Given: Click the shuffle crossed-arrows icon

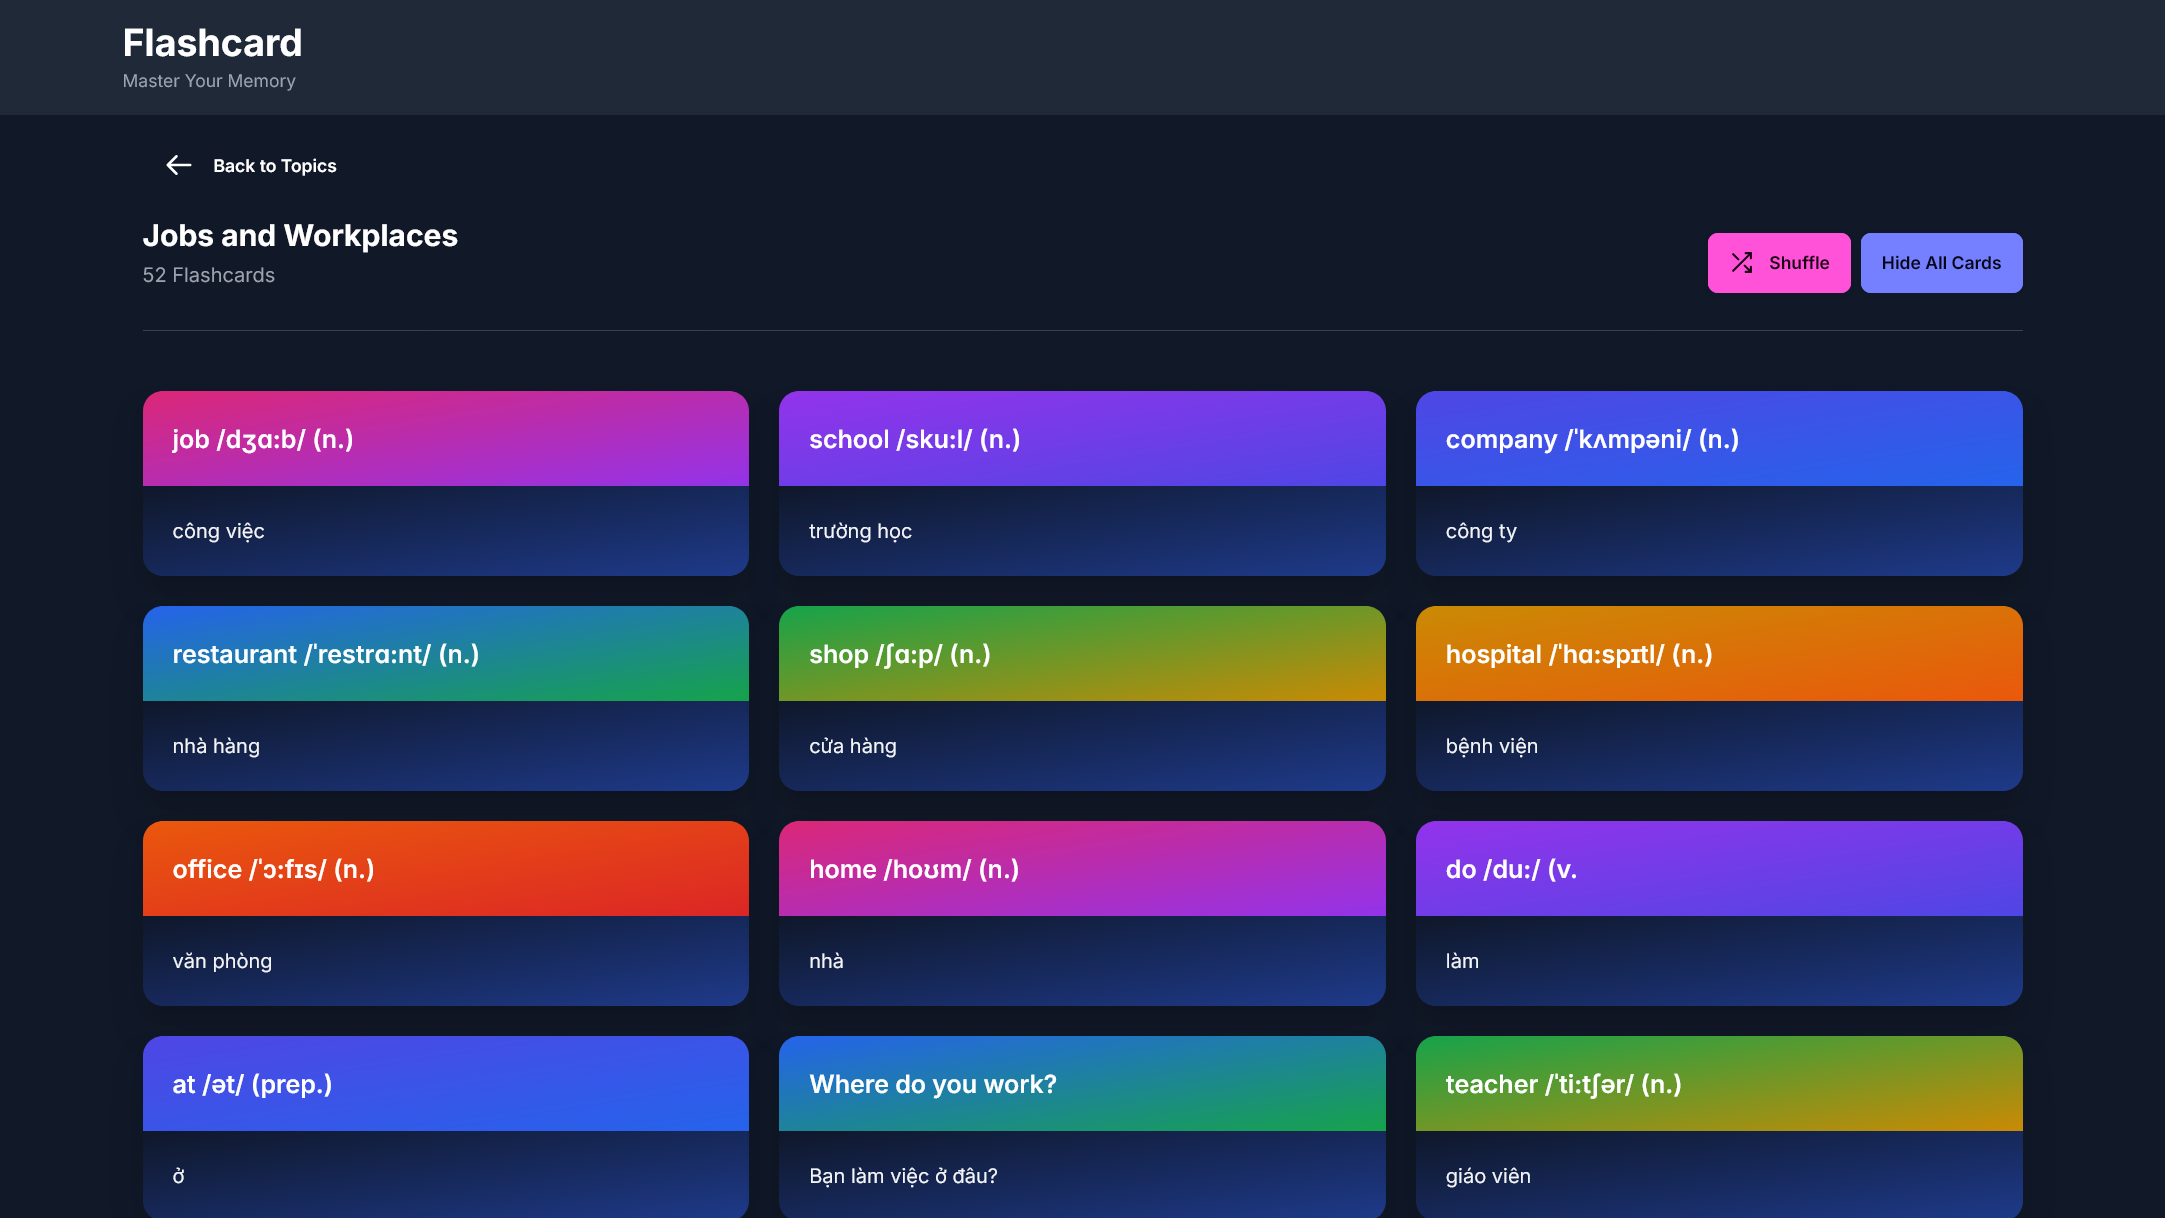Looking at the screenshot, I should click(x=1742, y=263).
